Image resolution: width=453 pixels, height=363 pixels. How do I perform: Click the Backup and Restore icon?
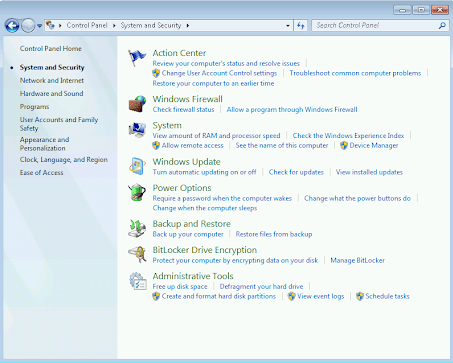[137, 228]
